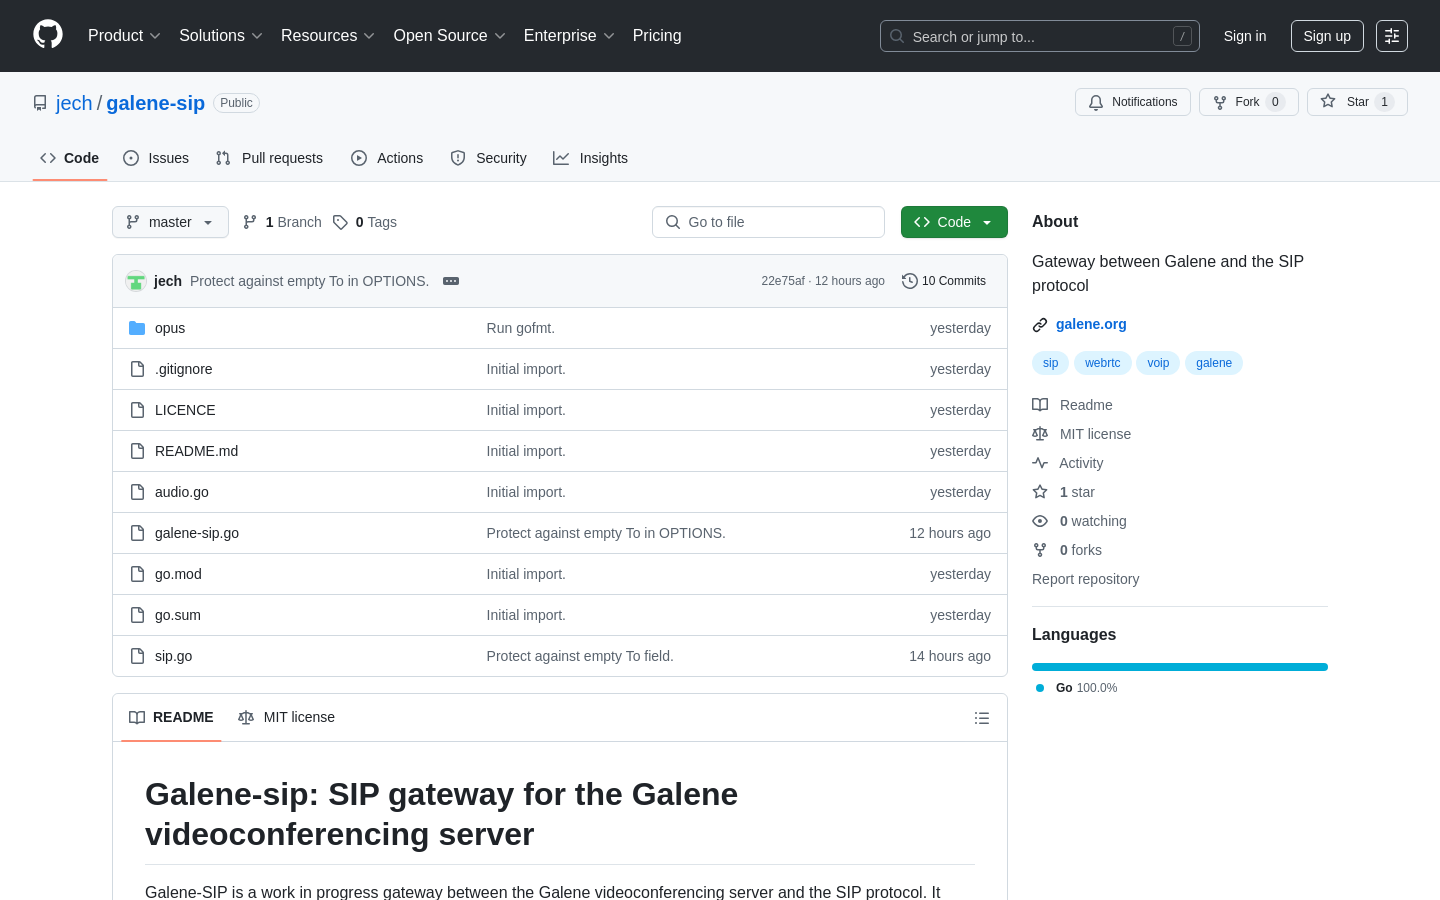The image size is (1440, 900).
Task: Click the branch icon beside 1 Branch
Action: [250, 222]
